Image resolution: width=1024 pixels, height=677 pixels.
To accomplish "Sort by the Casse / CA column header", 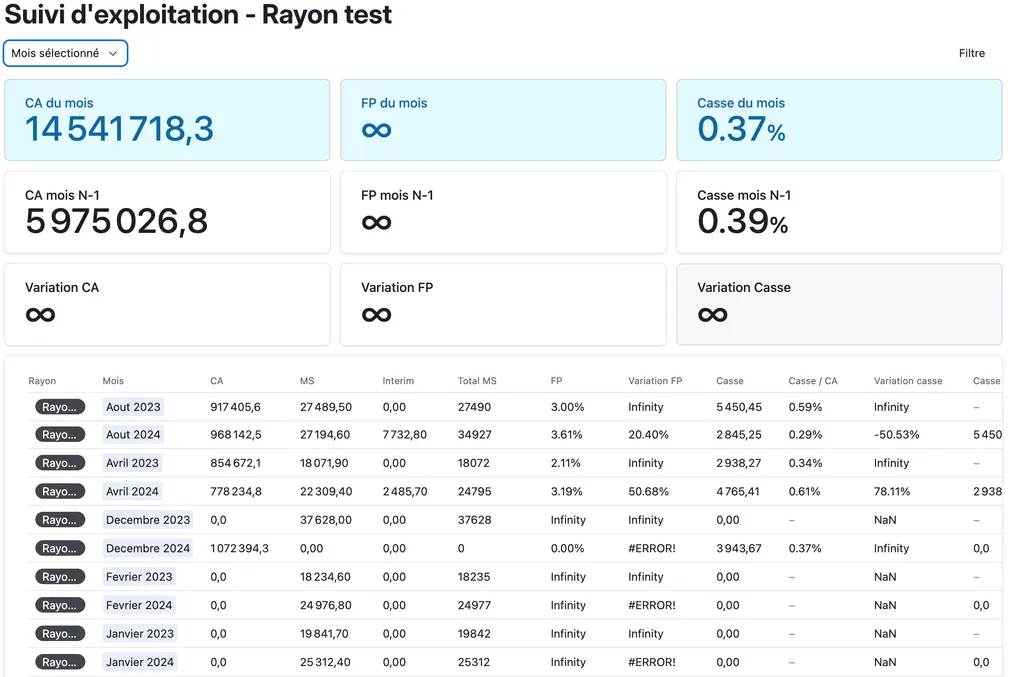I will (x=812, y=381).
